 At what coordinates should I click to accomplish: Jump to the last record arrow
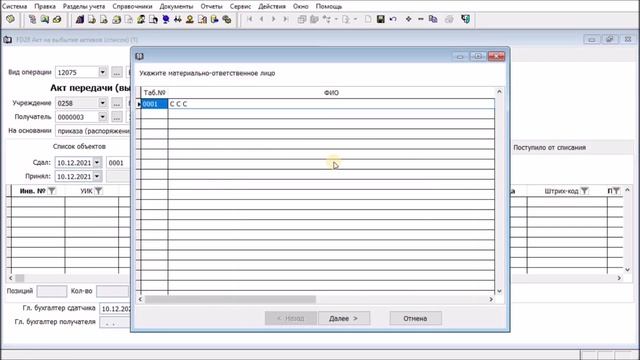click(x=286, y=19)
